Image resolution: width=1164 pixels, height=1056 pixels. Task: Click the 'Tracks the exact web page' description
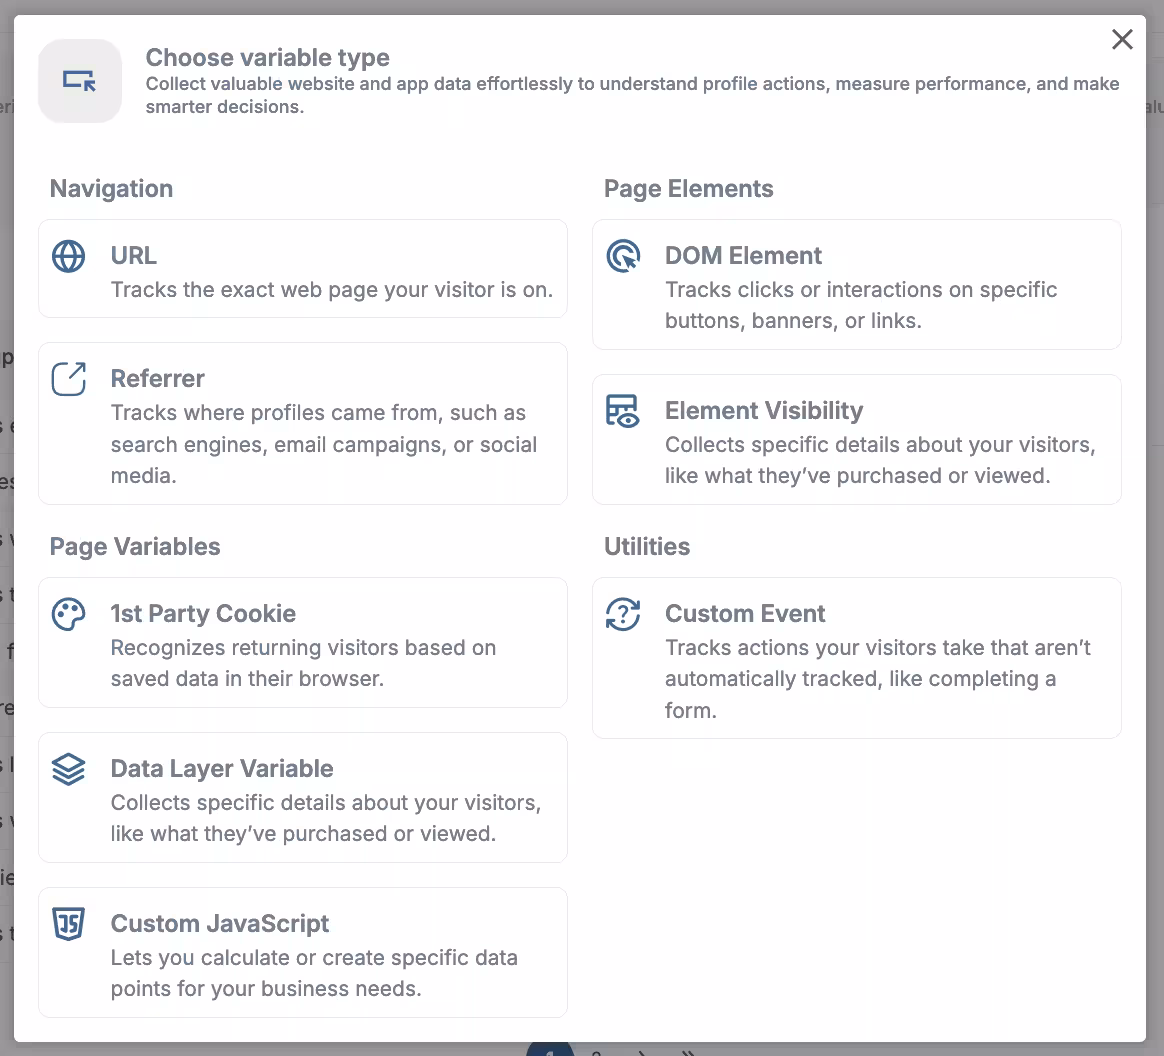[x=331, y=290]
